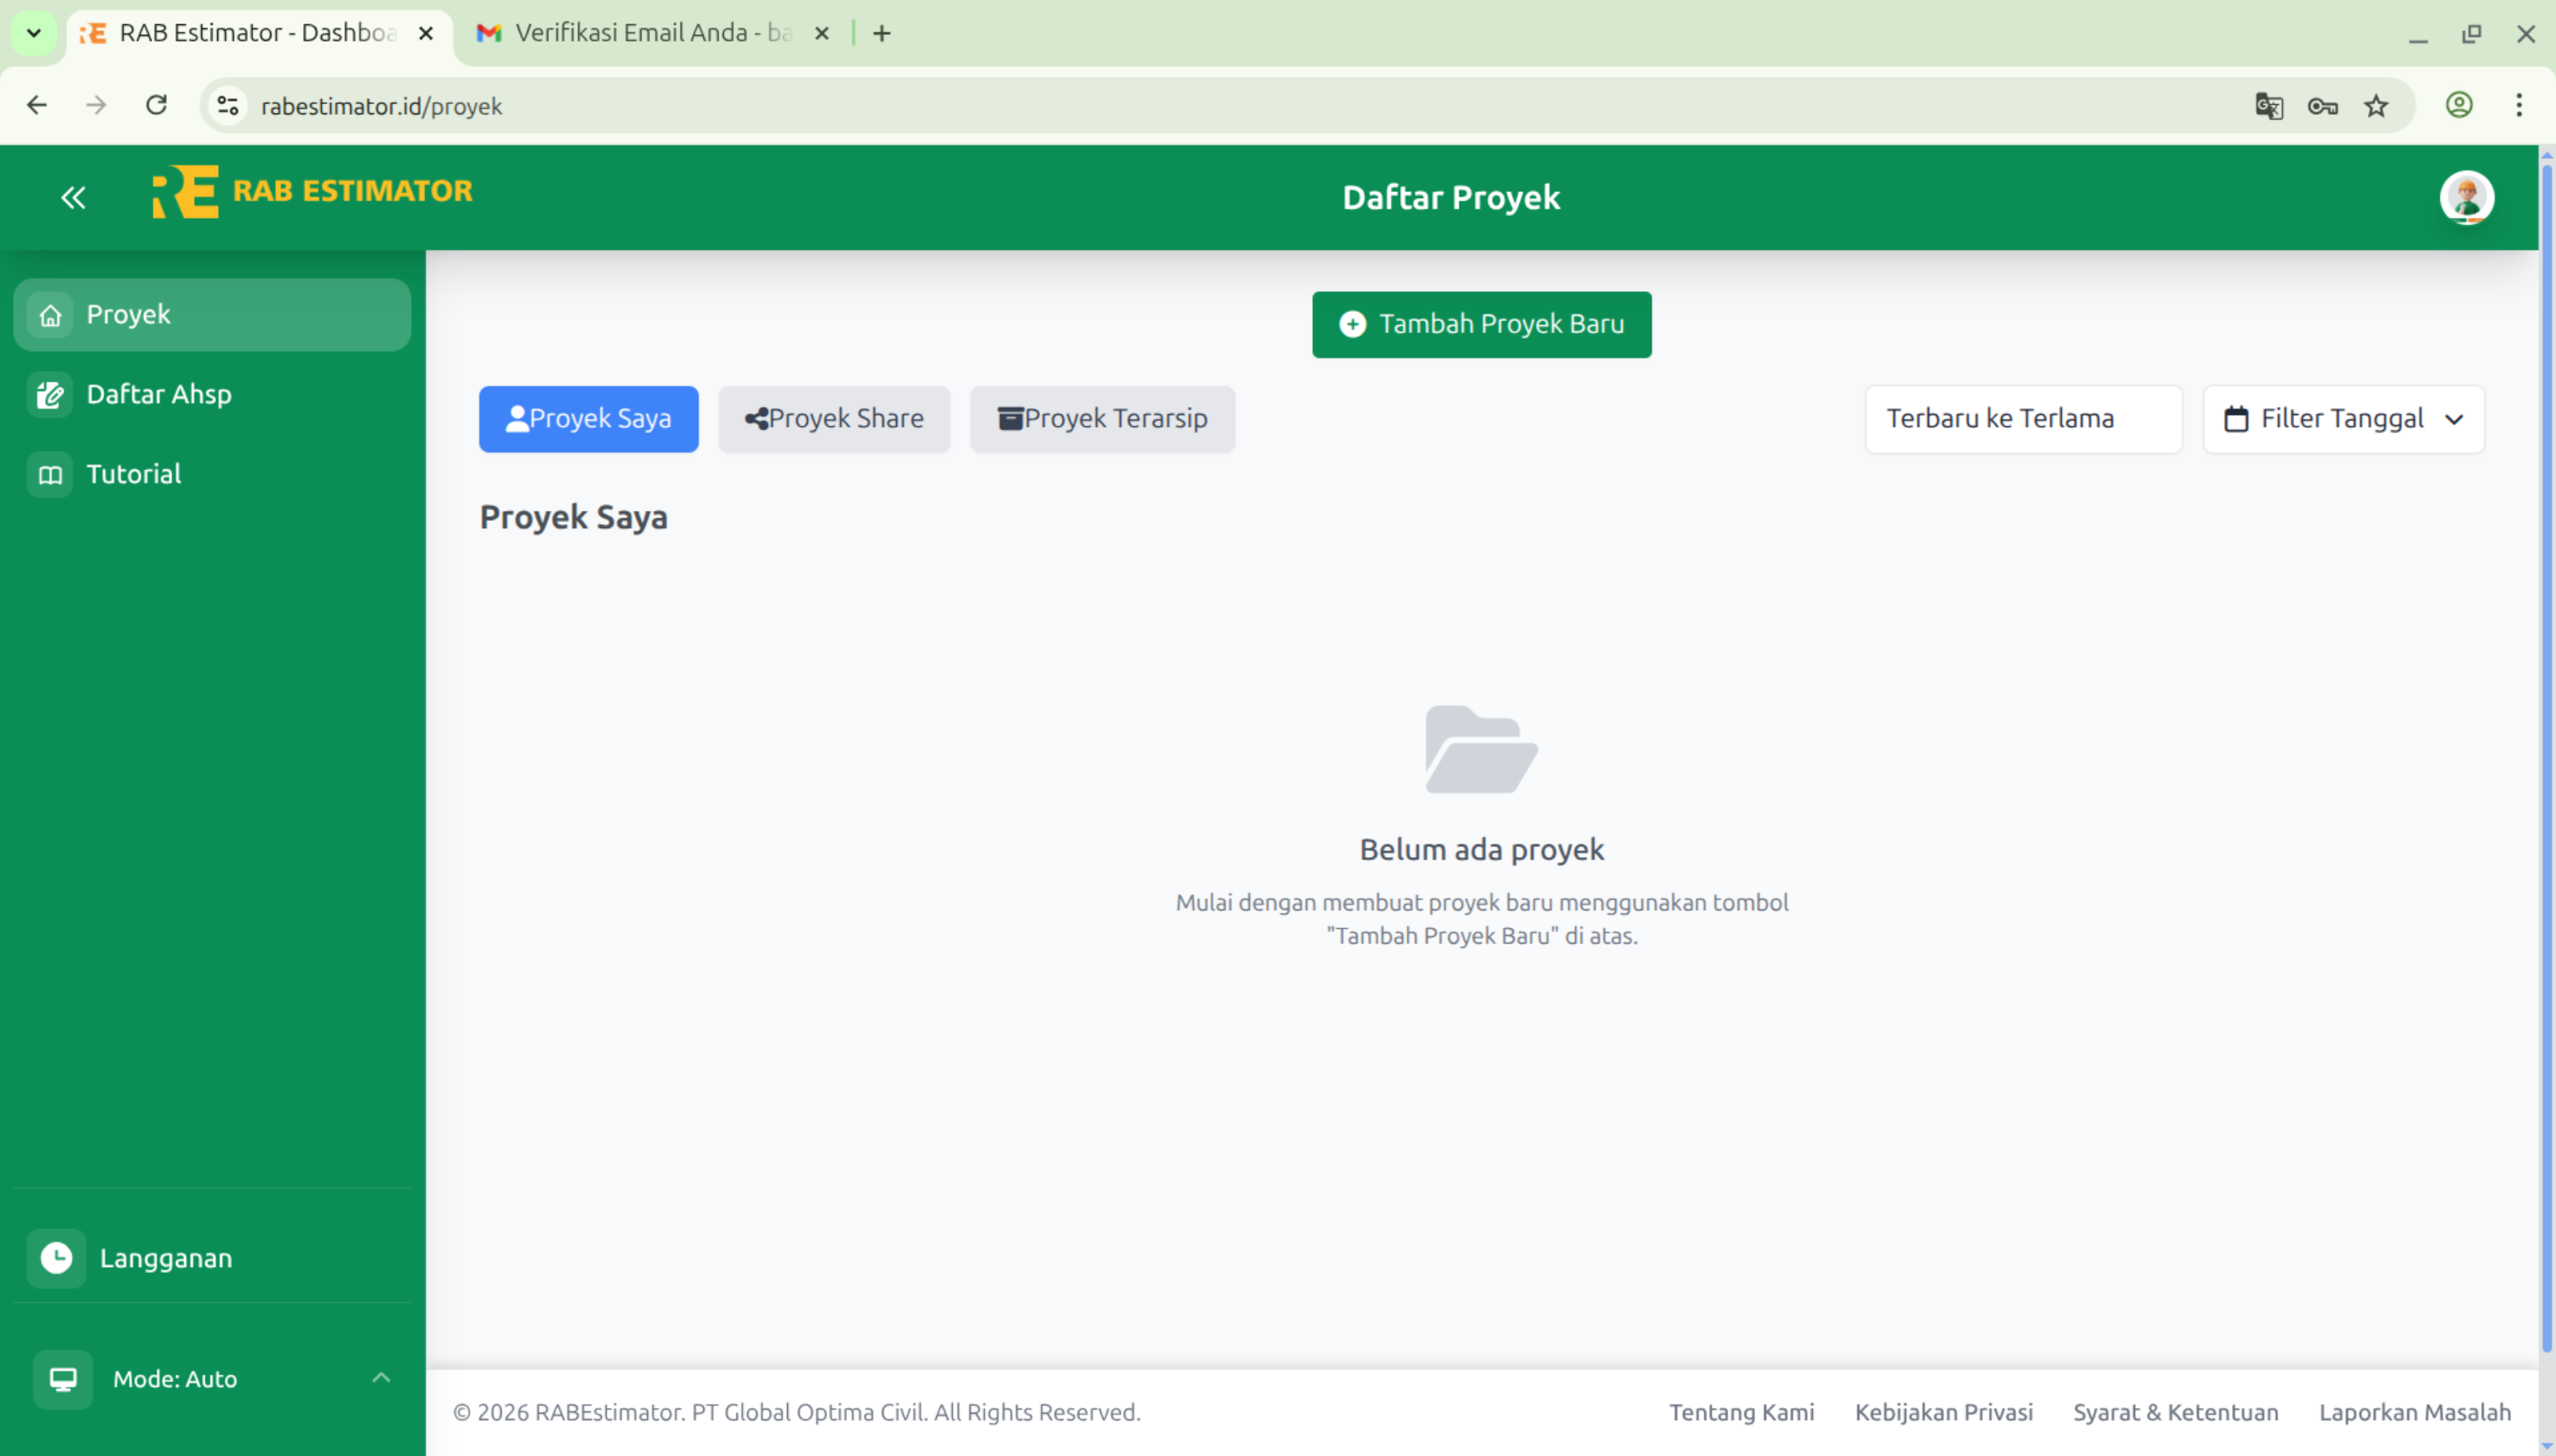Image resolution: width=2556 pixels, height=1456 pixels.
Task: Switch to the Proyek Share tab
Action: (x=834, y=418)
